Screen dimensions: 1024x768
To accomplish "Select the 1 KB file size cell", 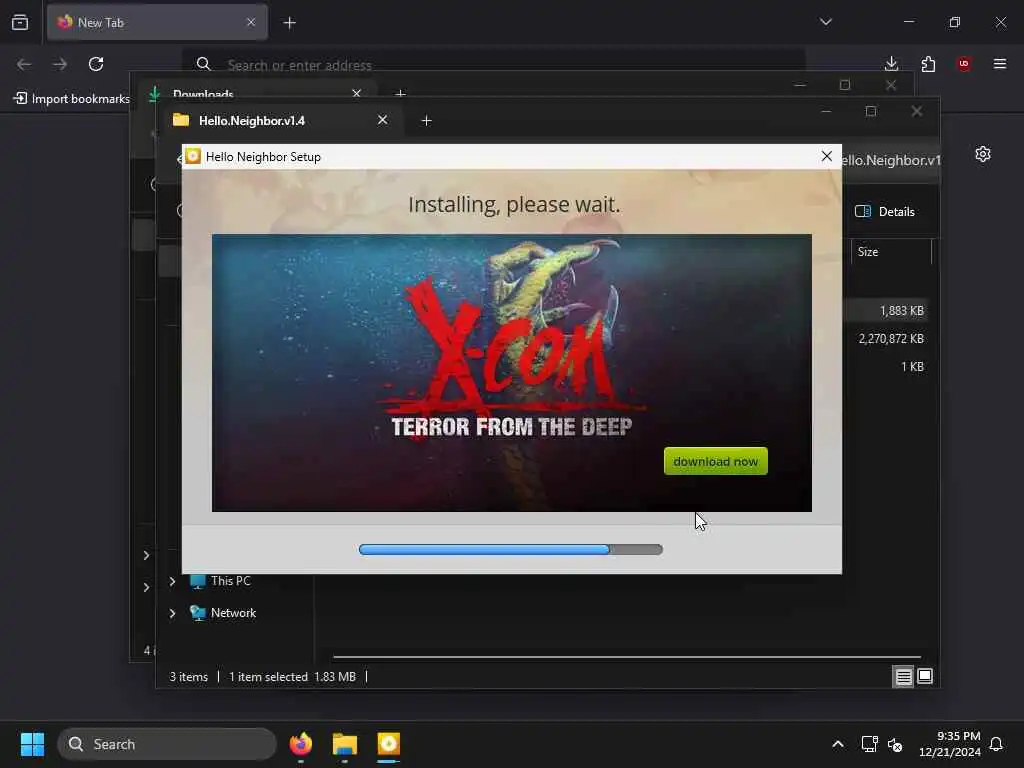I will coord(912,366).
